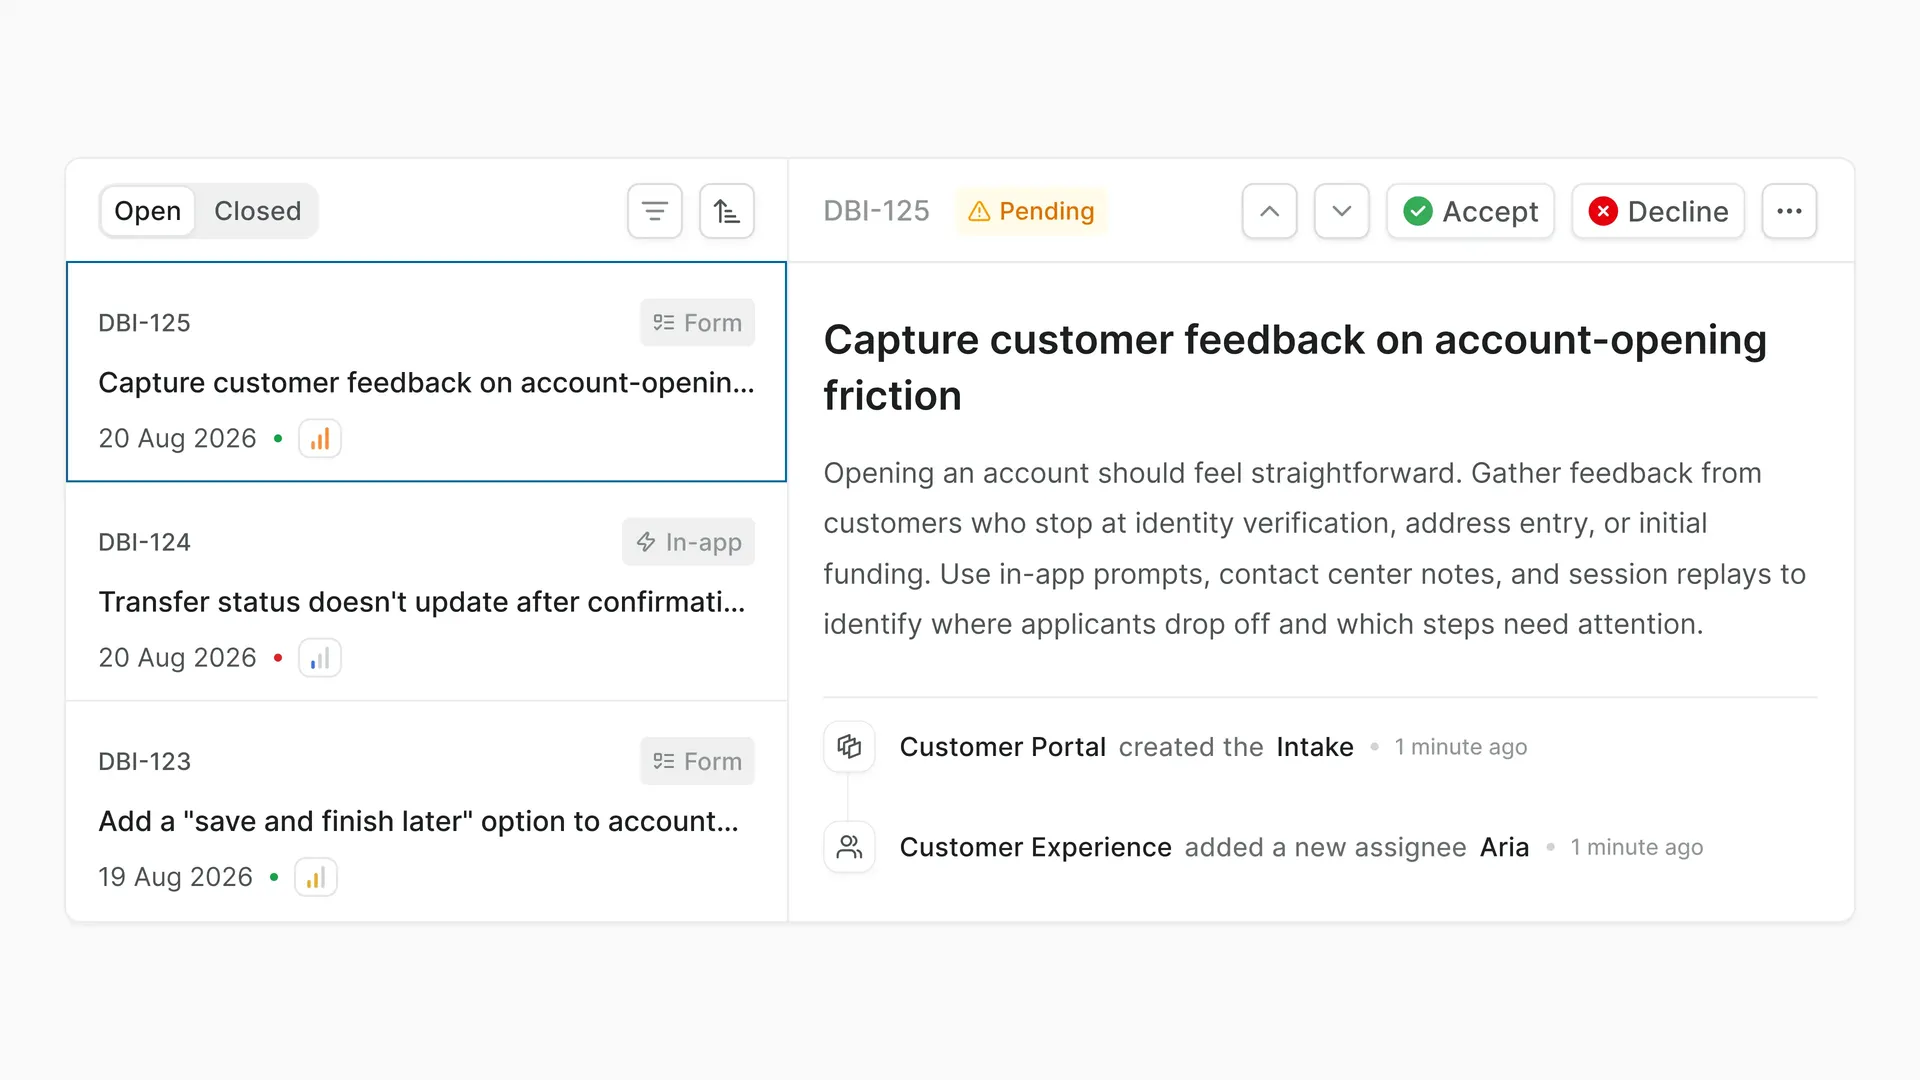Click the DBI-123 identifier in the list
The image size is (1920, 1080).
pos(144,762)
